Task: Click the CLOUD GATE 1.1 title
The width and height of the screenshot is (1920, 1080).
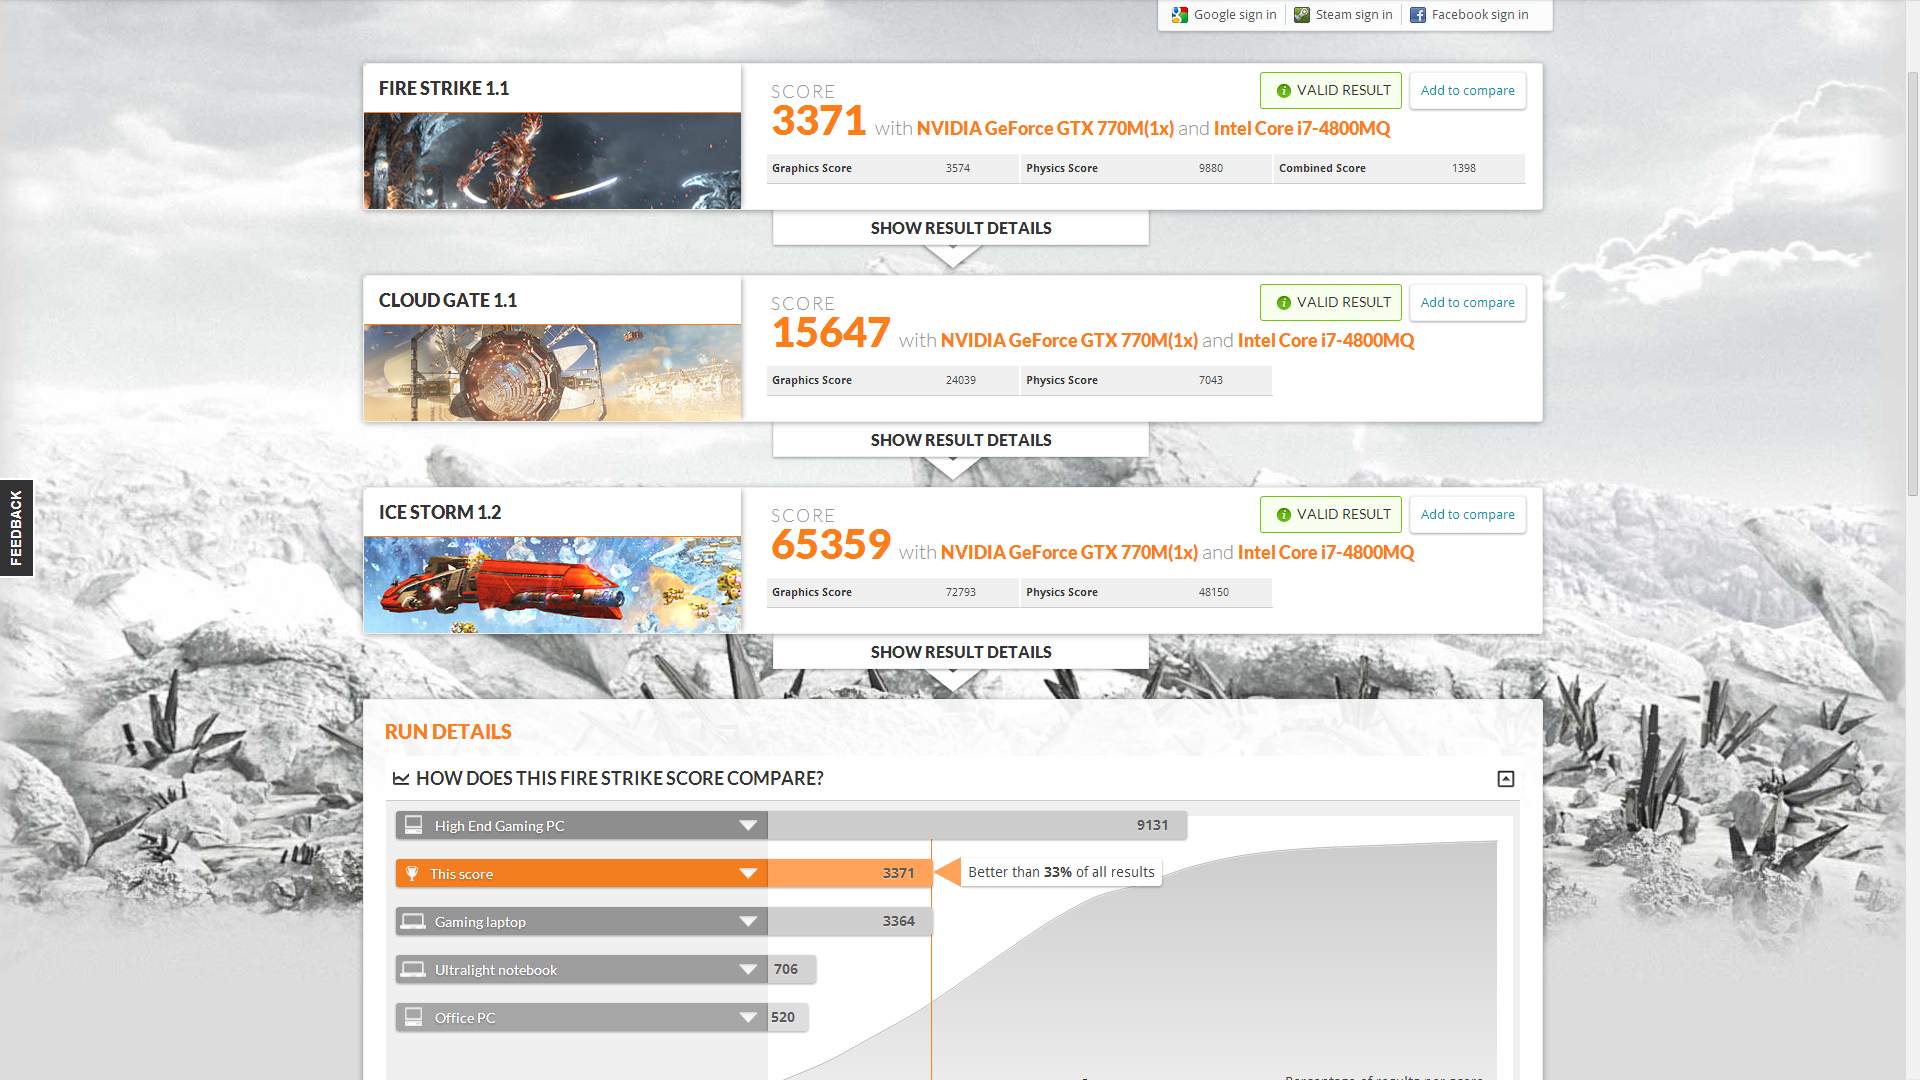Action: coord(448,301)
